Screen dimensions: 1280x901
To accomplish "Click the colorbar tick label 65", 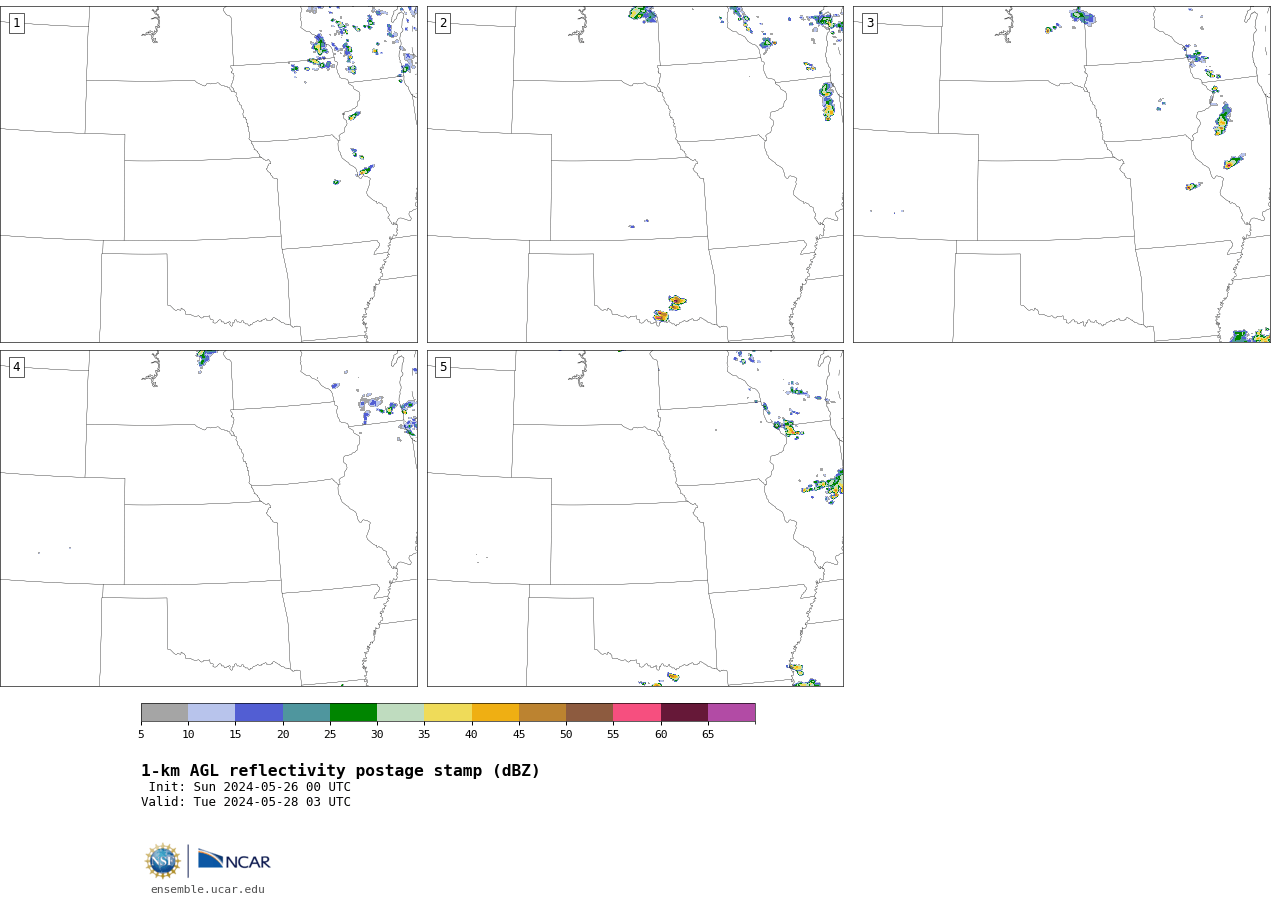I will coord(708,735).
